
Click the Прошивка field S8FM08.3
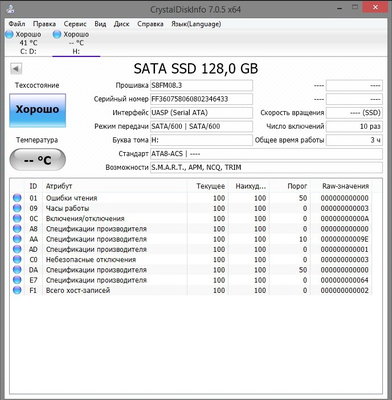(201, 85)
